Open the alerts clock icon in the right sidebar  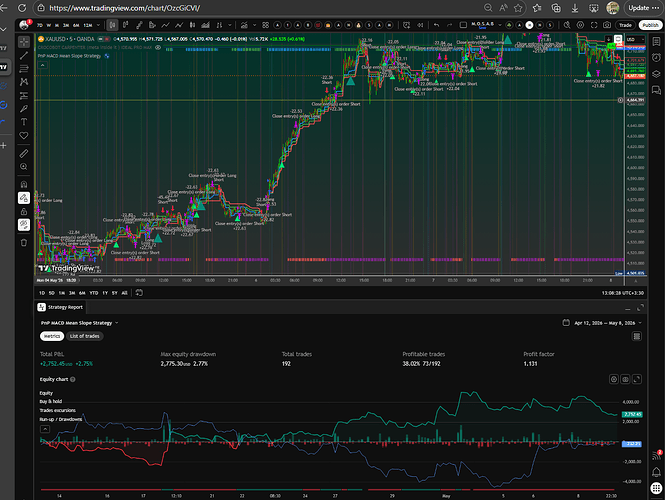(656, 57)
